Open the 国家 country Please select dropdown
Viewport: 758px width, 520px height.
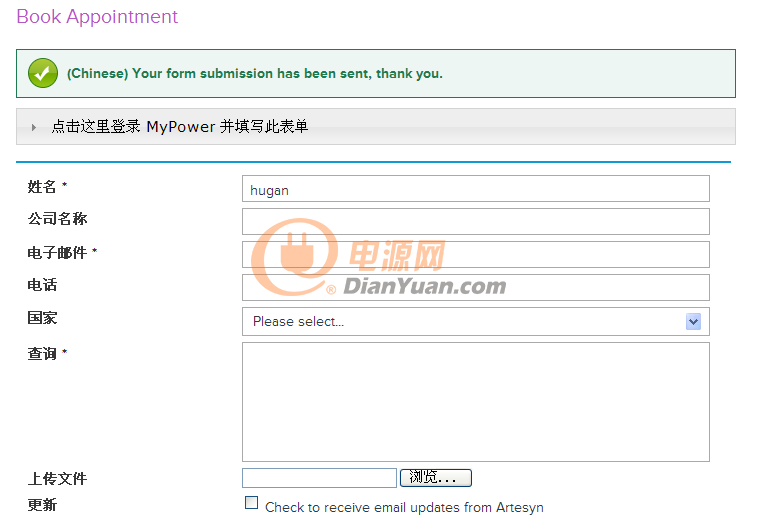476,321
